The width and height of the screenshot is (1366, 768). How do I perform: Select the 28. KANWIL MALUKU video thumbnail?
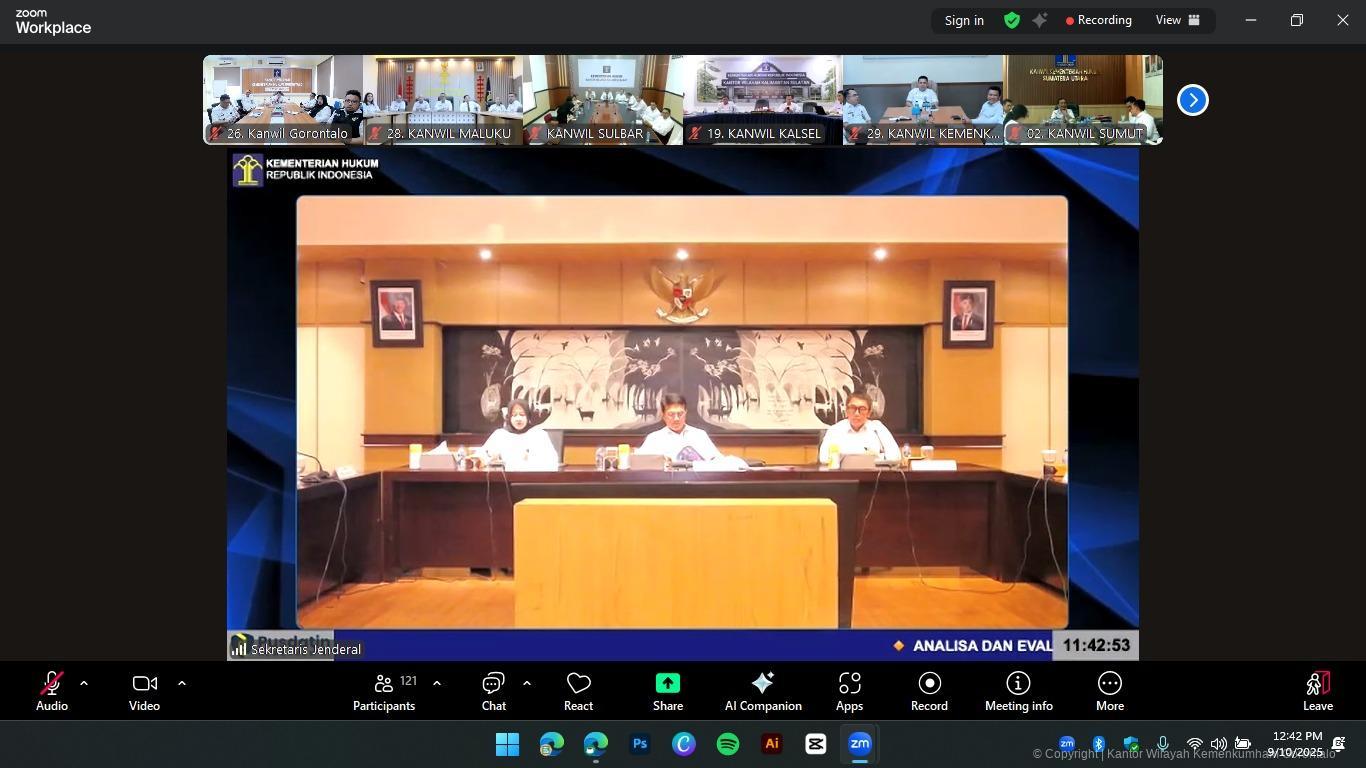pyautogui.click(x=443, y=100)
